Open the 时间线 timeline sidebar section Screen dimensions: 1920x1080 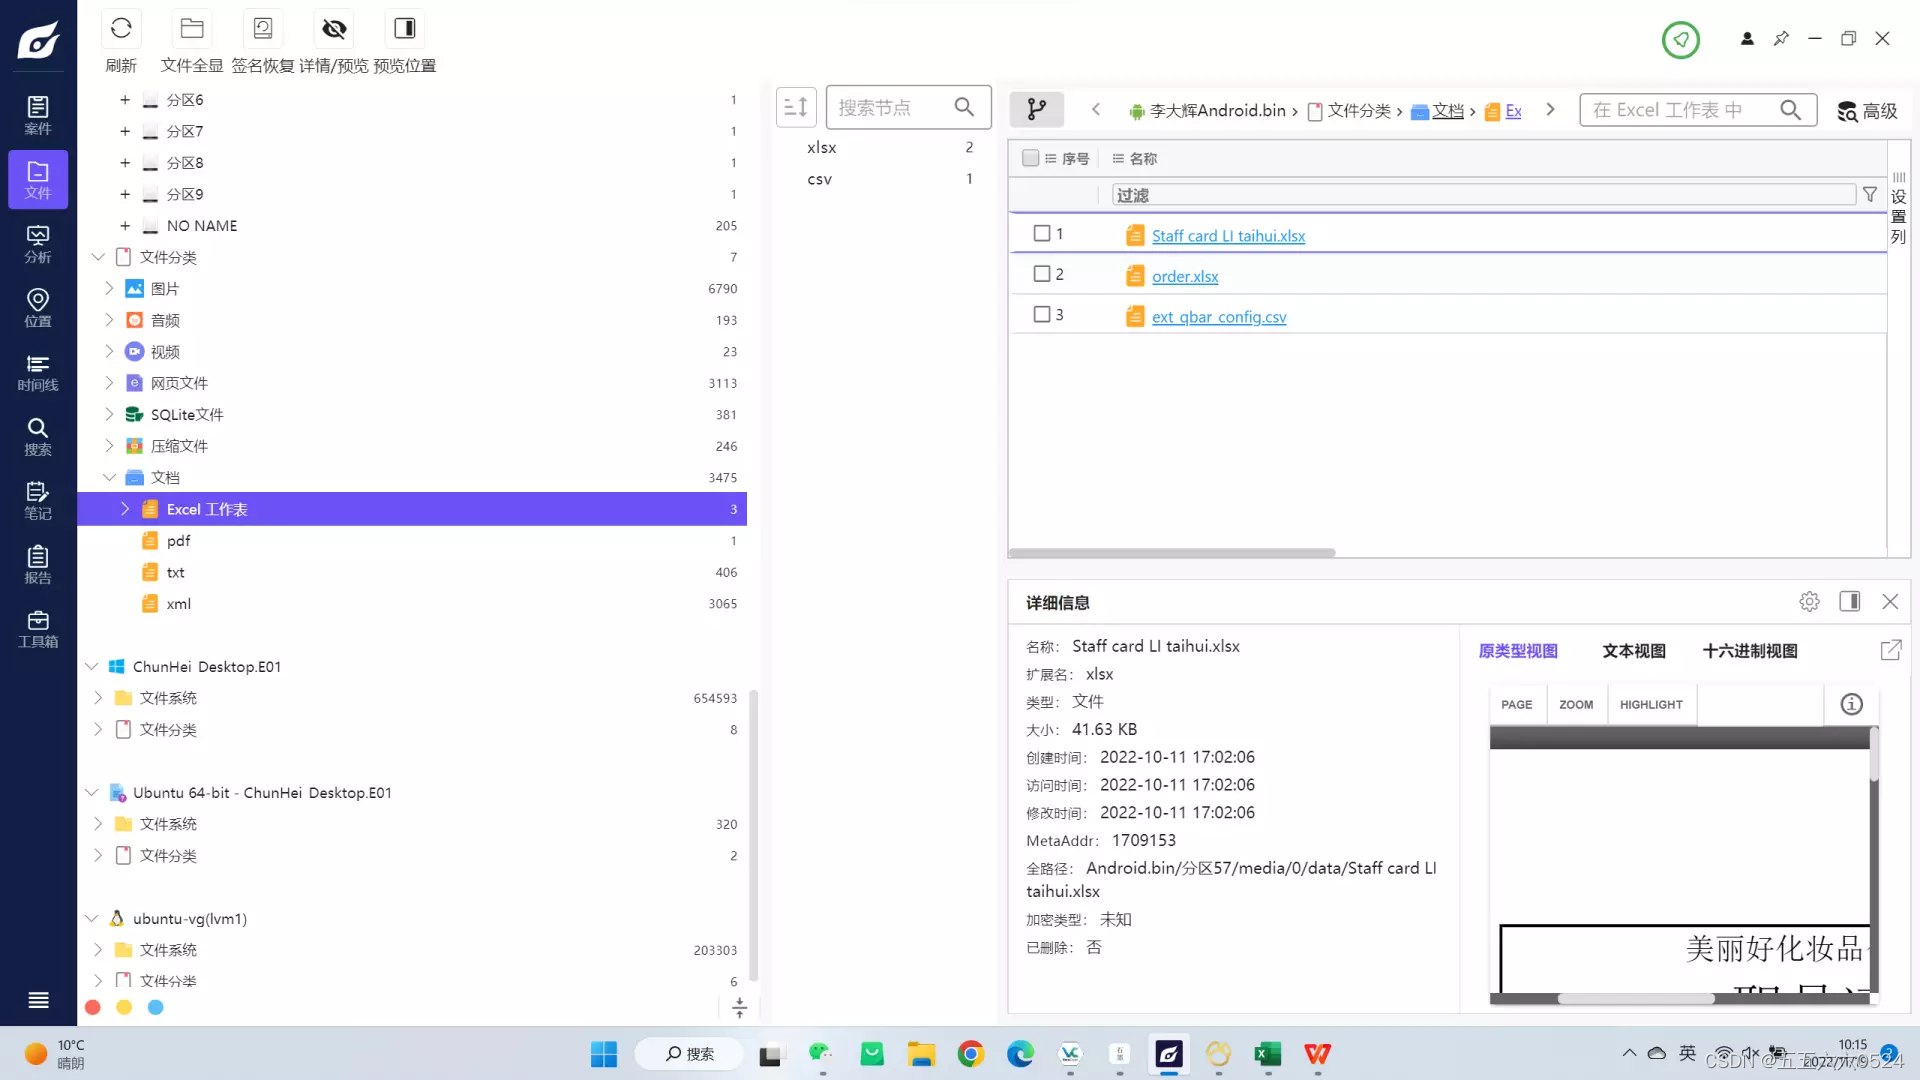[38, 372]
